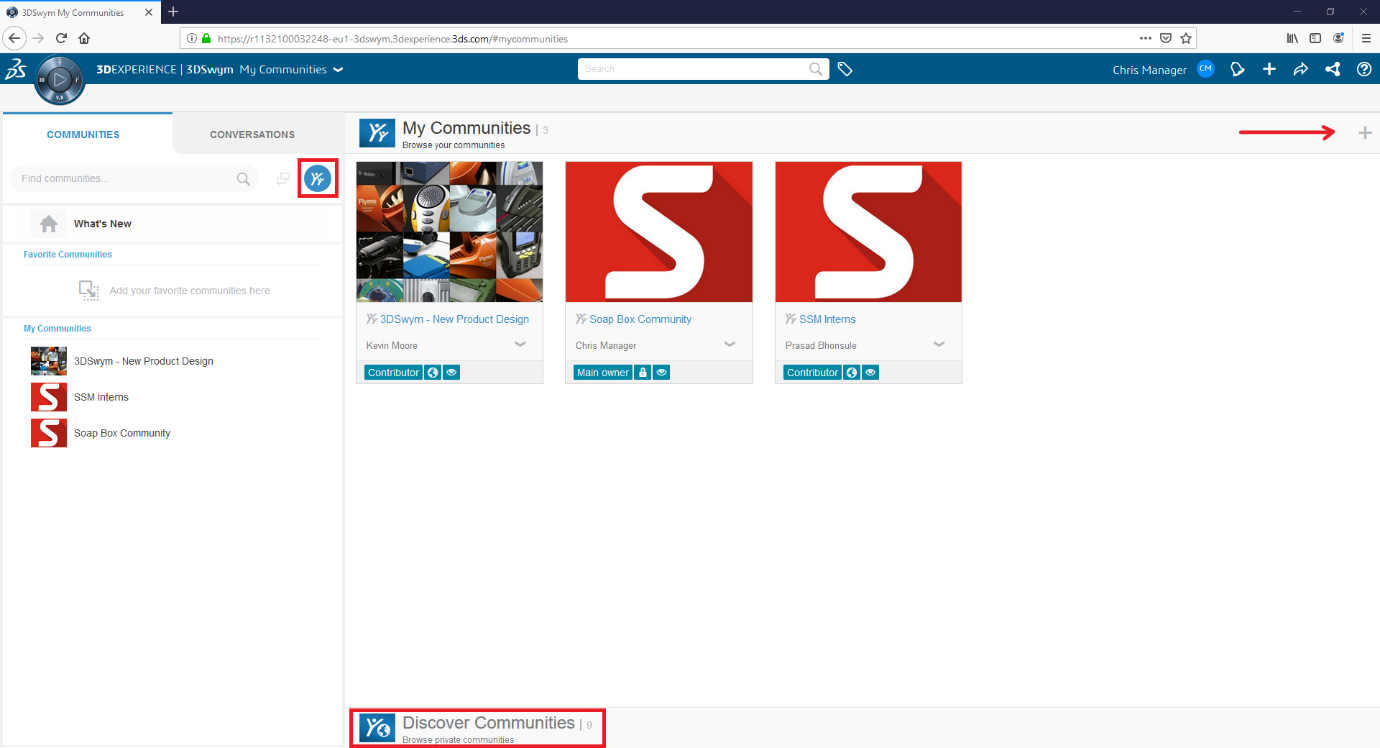Expand chevron on Soap Box Community card
The image size is (1380, 748).
730,345
